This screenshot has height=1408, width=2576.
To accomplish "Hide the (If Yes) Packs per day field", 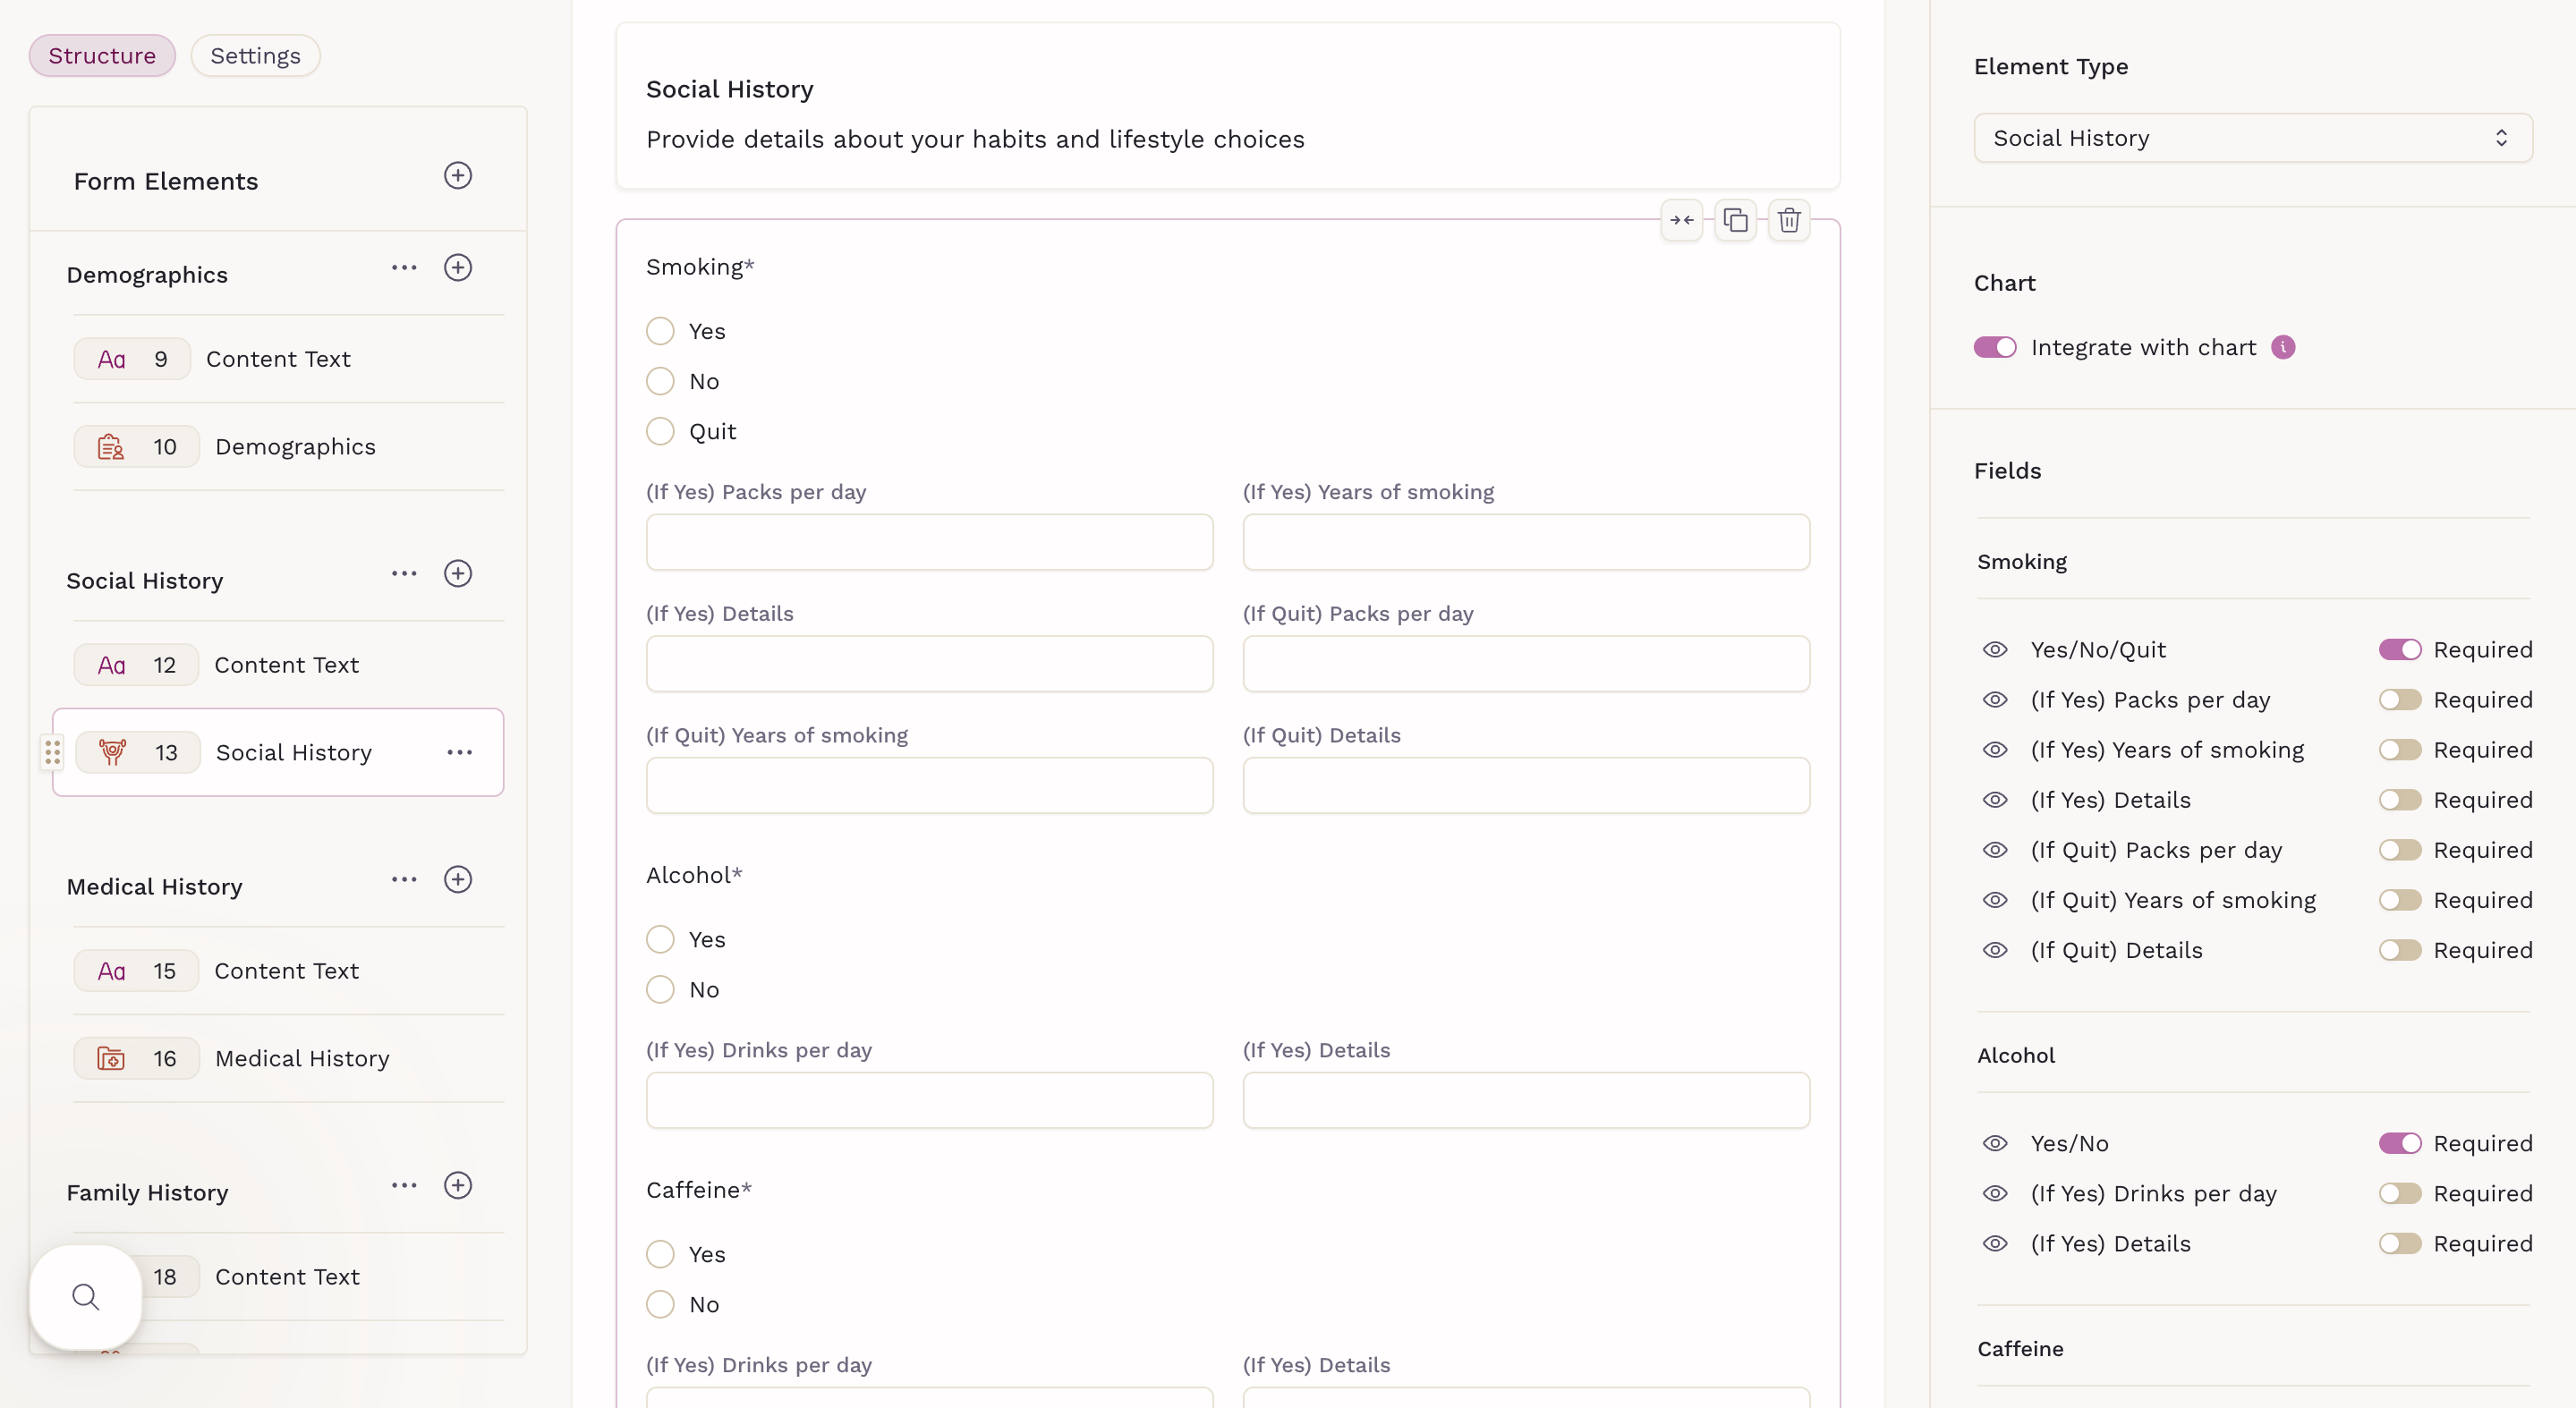I will [1994, 700].
